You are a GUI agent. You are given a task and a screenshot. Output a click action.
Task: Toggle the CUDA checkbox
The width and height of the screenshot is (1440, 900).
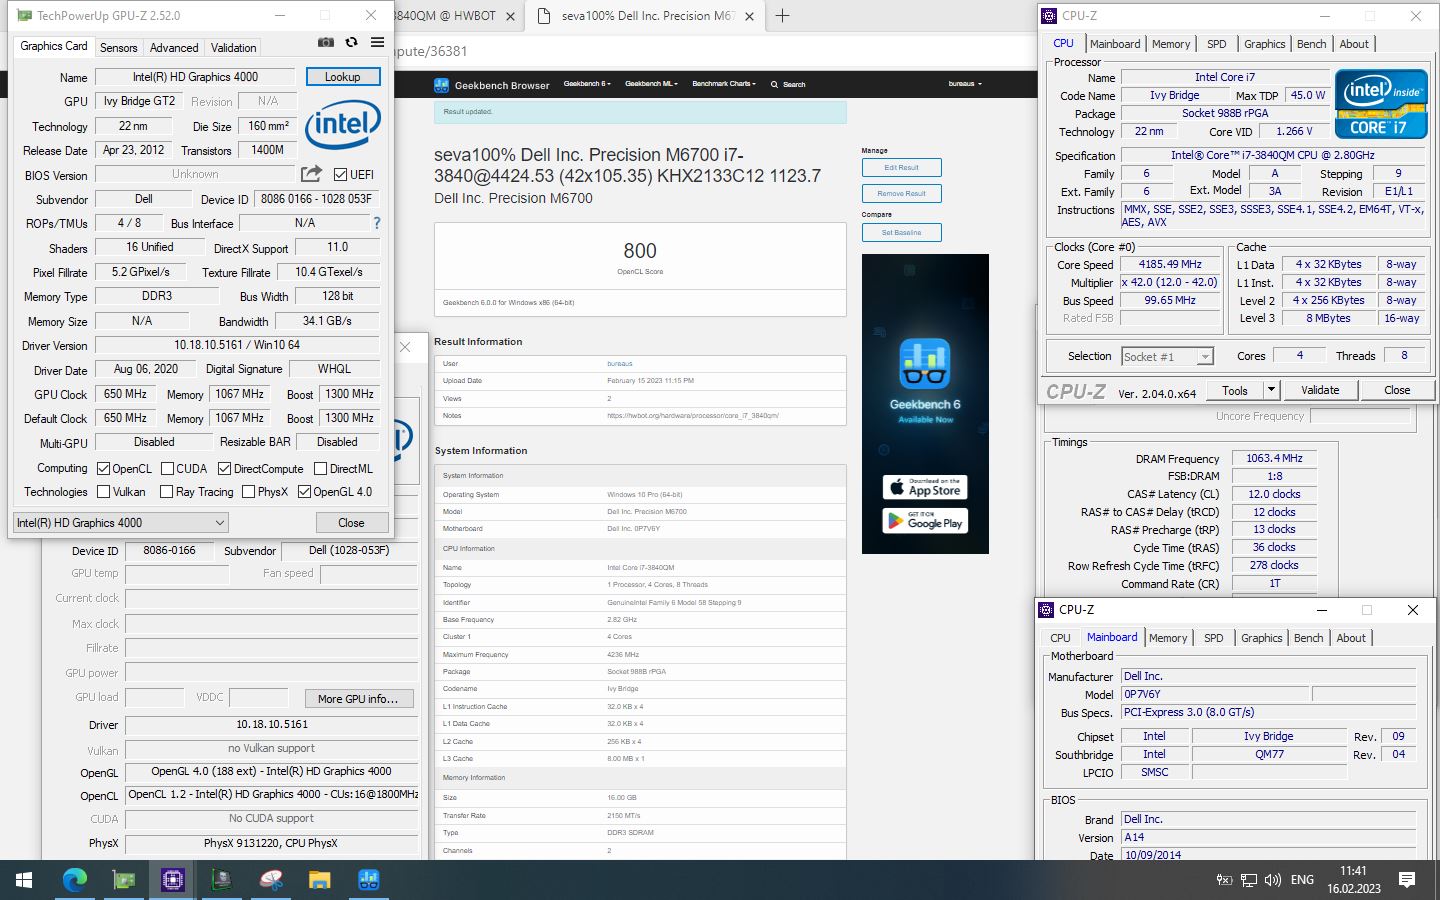coord(168,468)
